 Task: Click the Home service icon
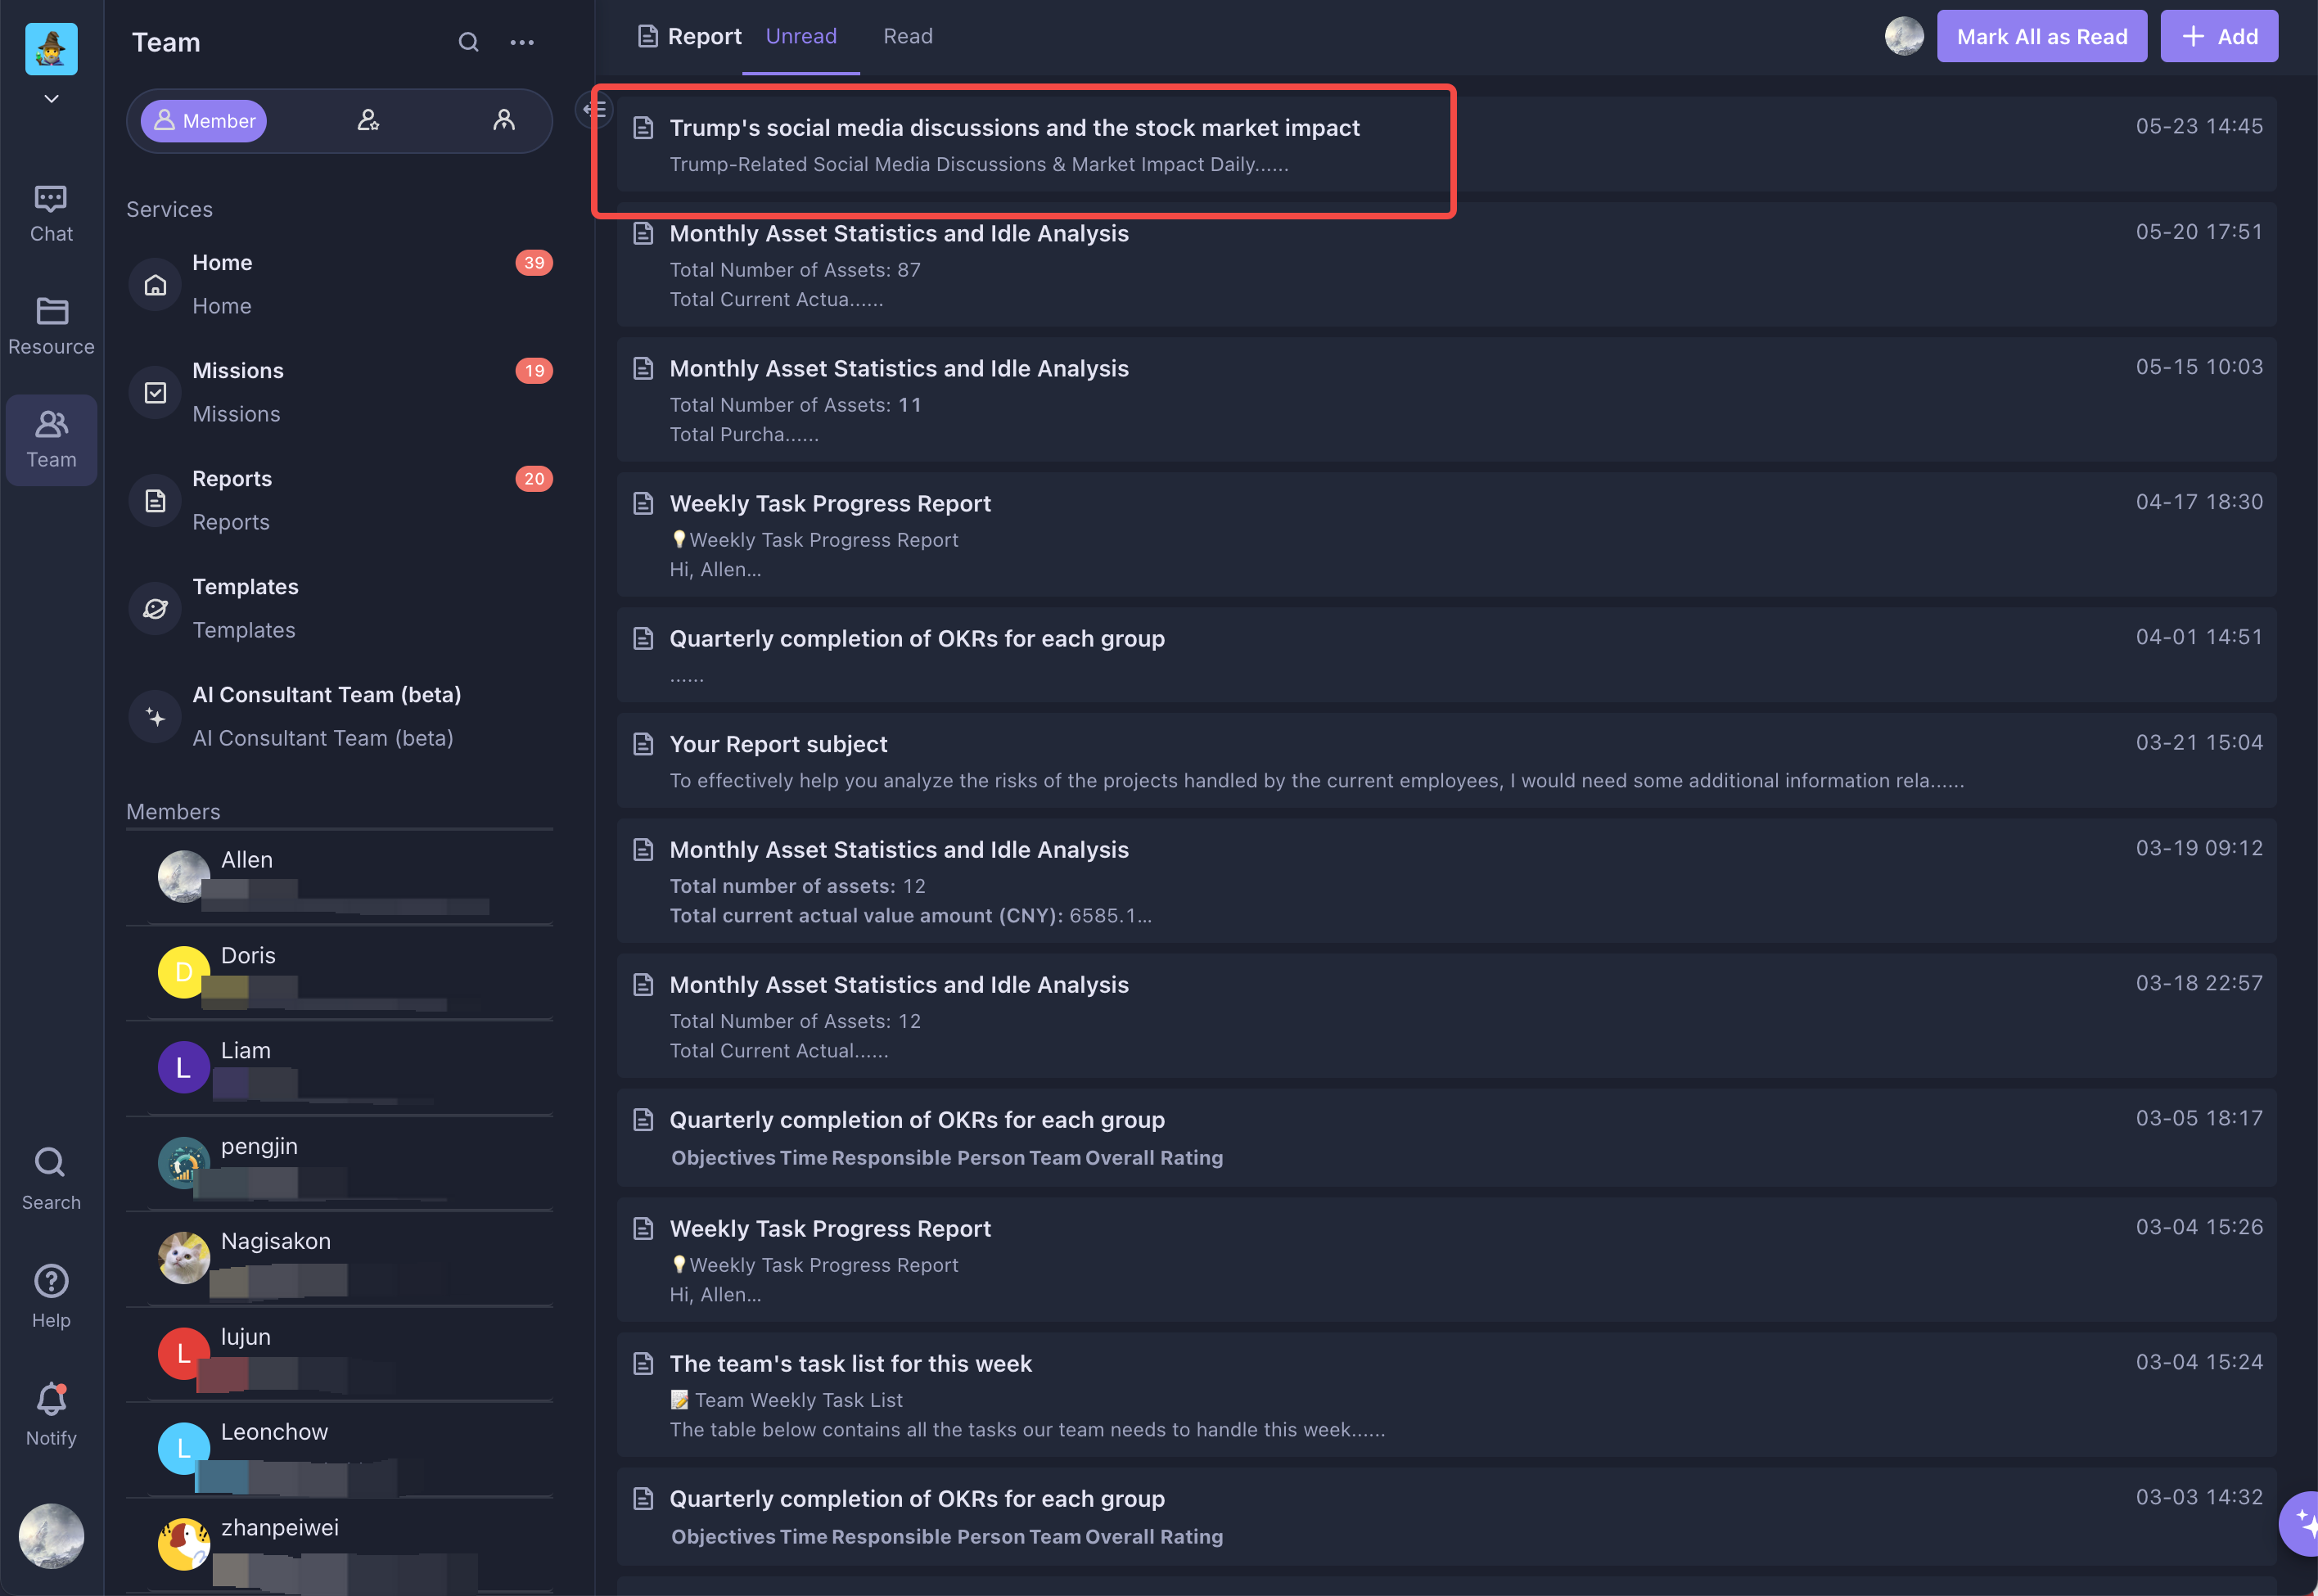coord(155,285)
